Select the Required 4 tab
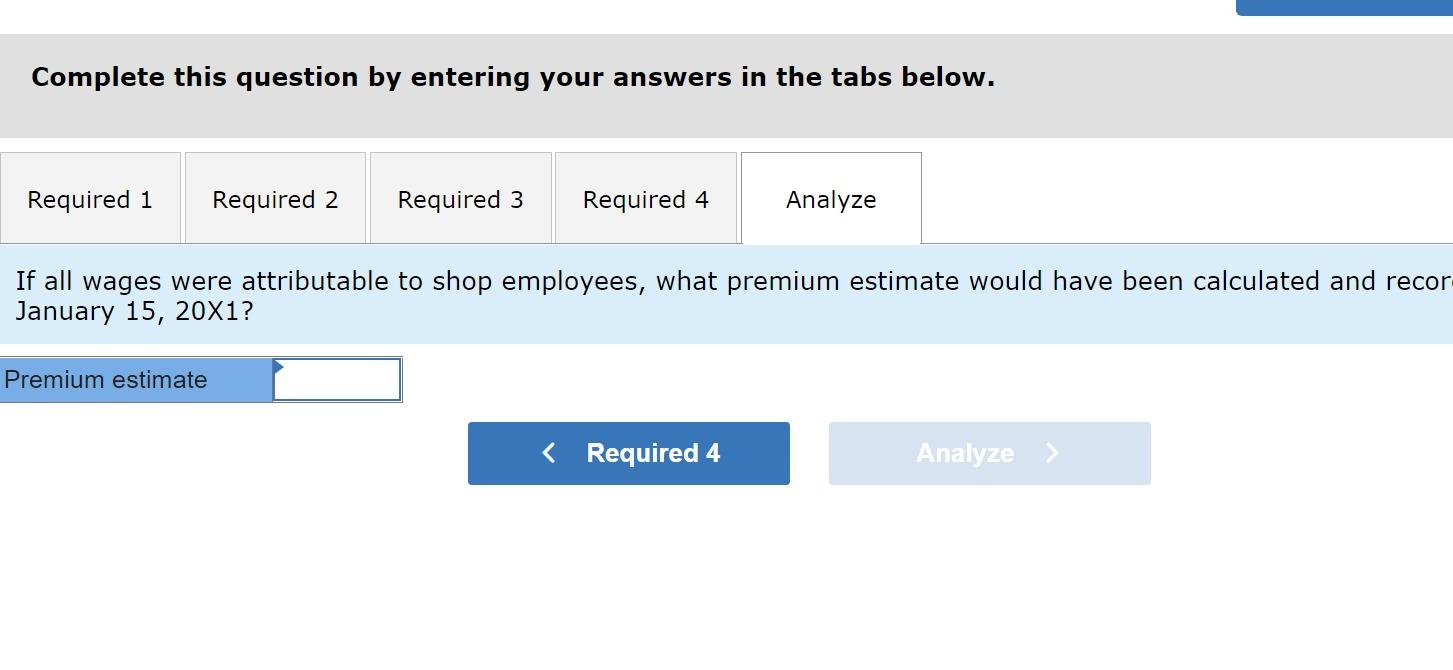 click(x=645, y=199)
